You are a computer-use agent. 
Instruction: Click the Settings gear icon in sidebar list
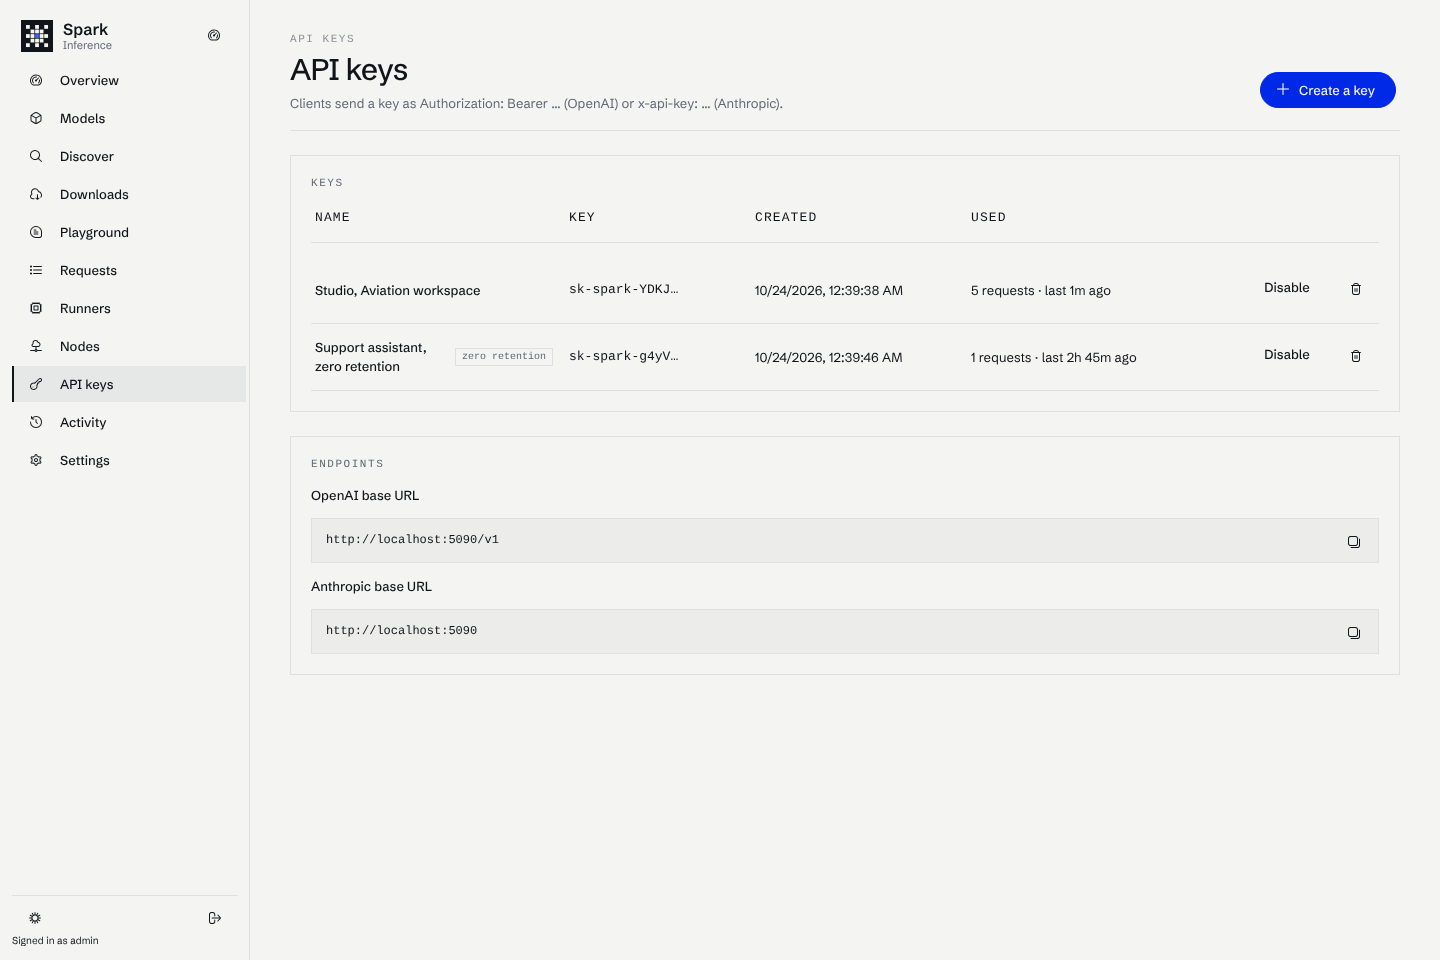36,460
